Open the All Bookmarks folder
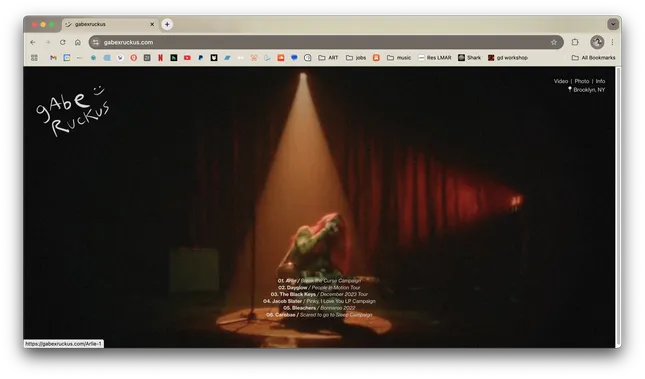The image size is (645, 379). [594, 58]
